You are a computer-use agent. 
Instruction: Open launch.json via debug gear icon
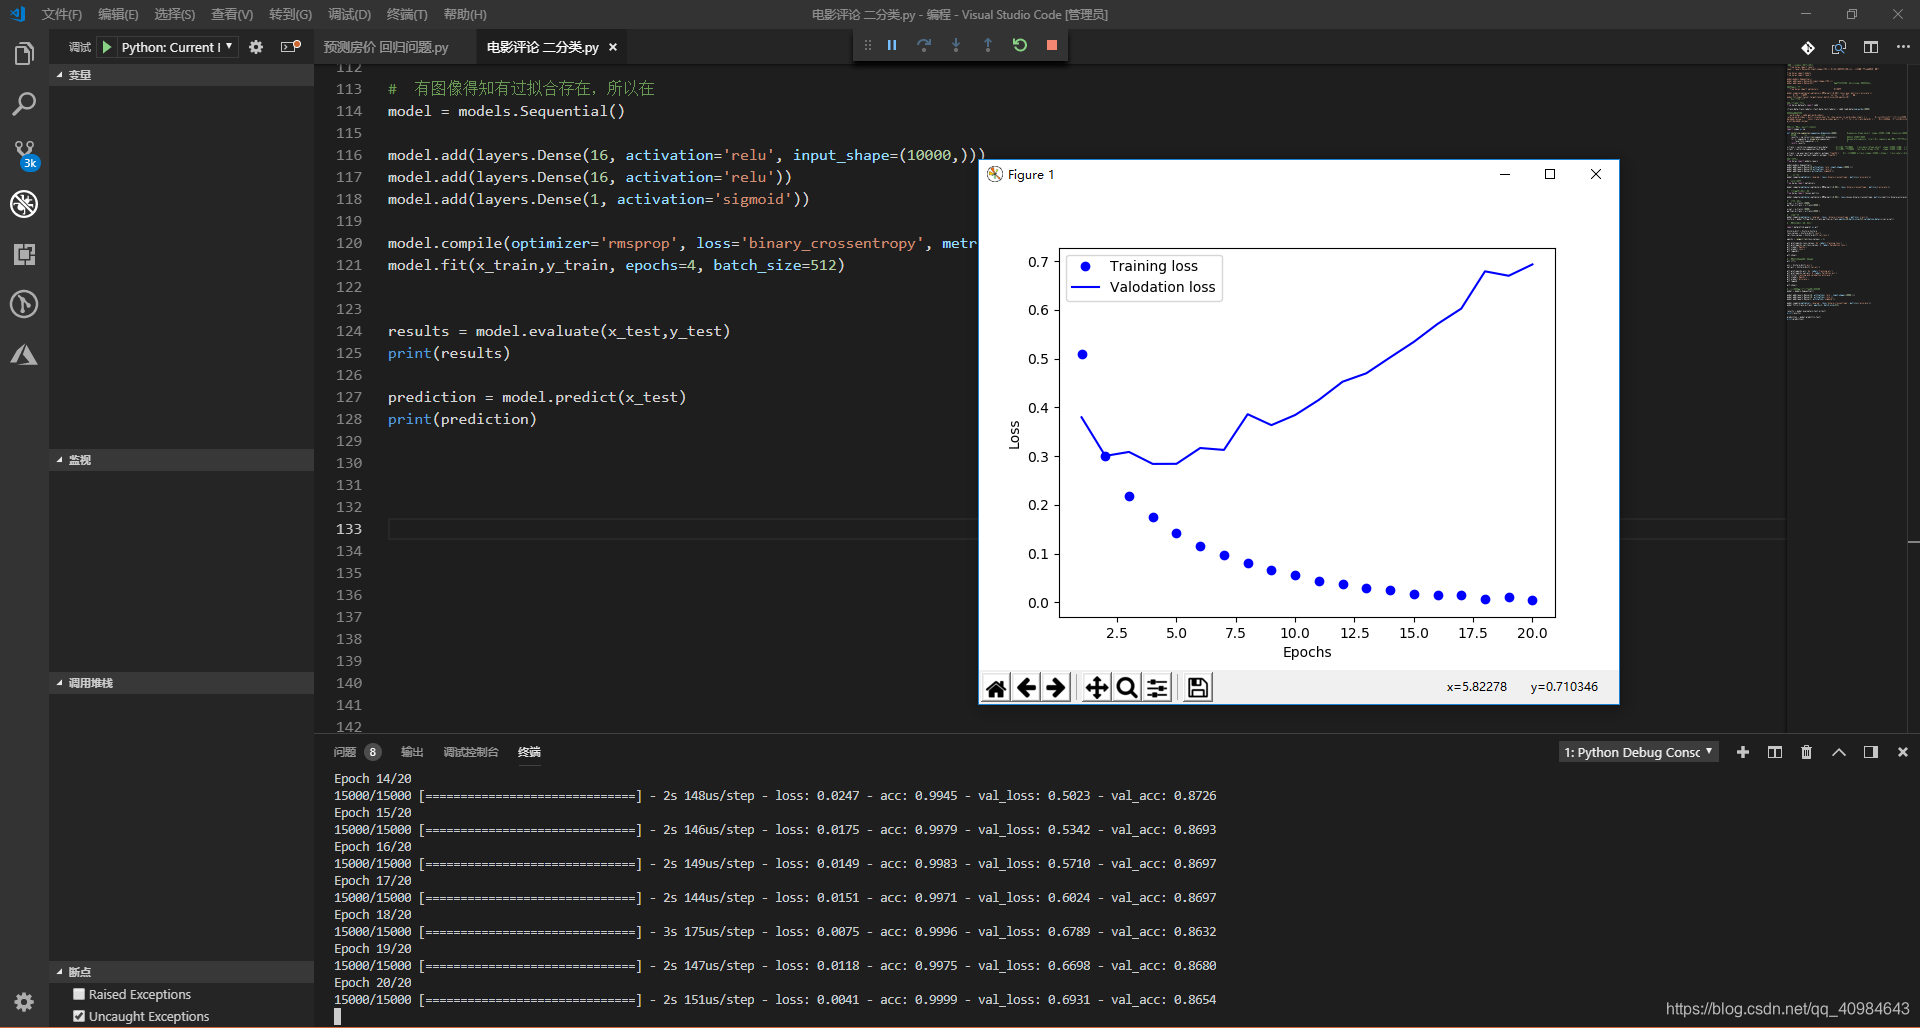pos(256,47)
